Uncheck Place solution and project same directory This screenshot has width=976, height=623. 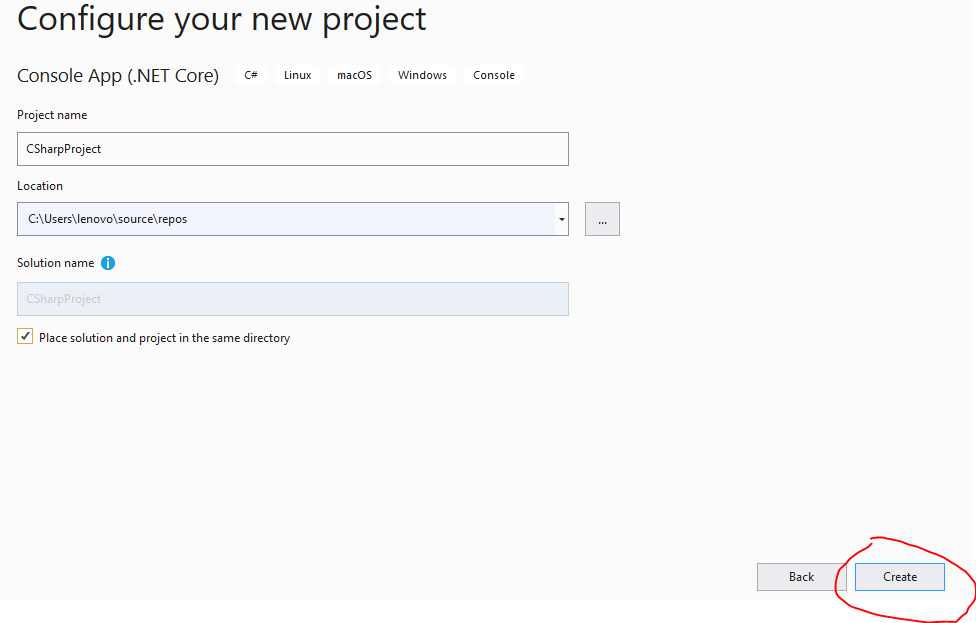coord(25,337)
